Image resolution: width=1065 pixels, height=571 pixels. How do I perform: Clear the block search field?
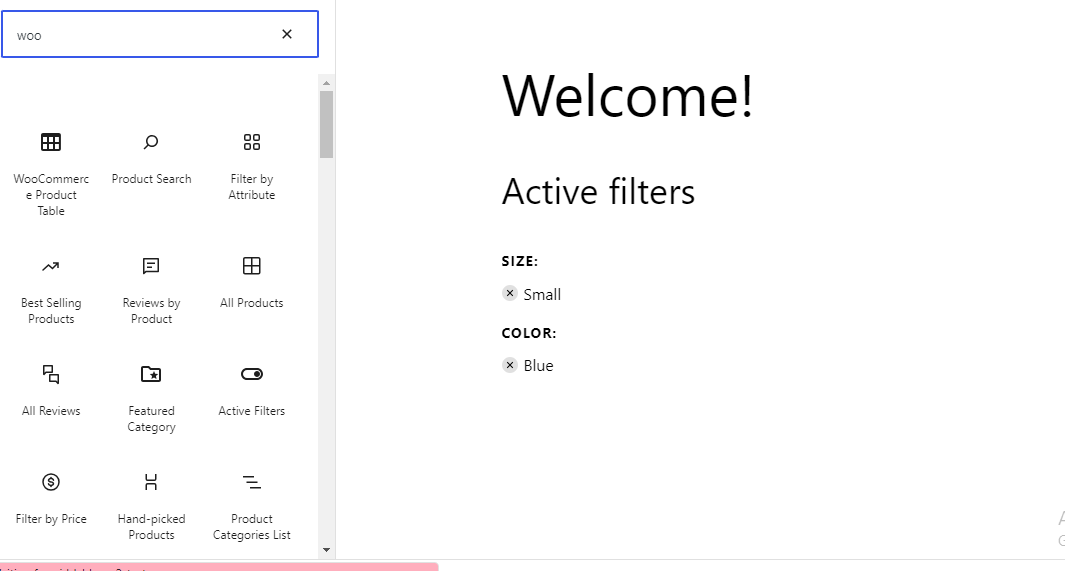click(287, 34)
